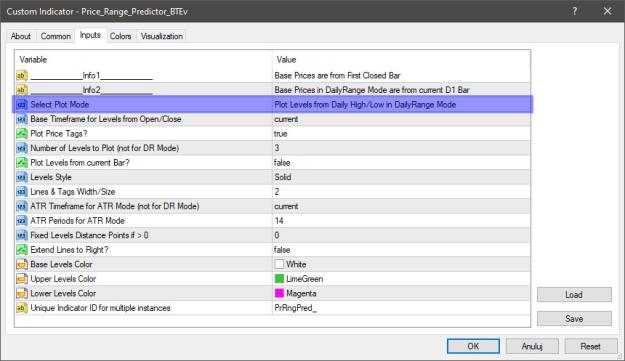Open the About tab
625x361 pixels.
(21, 36)
